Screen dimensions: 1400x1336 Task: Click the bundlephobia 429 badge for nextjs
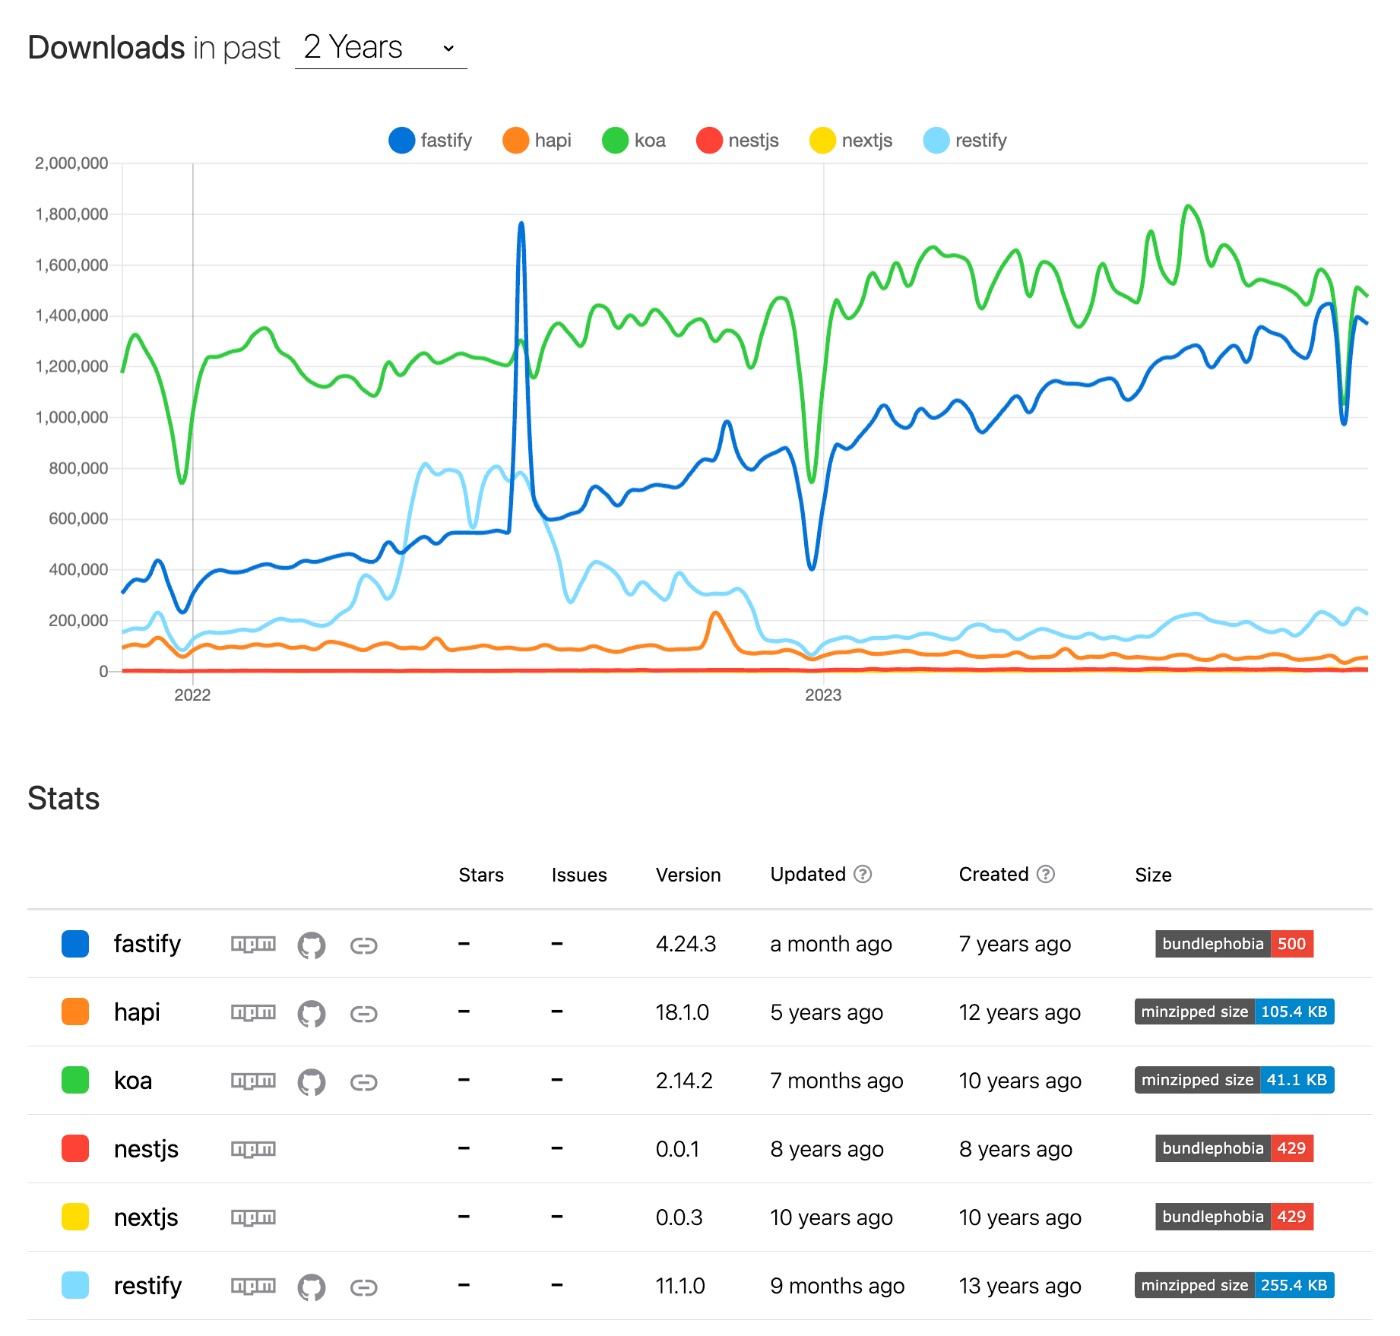click(1234, 1217)
